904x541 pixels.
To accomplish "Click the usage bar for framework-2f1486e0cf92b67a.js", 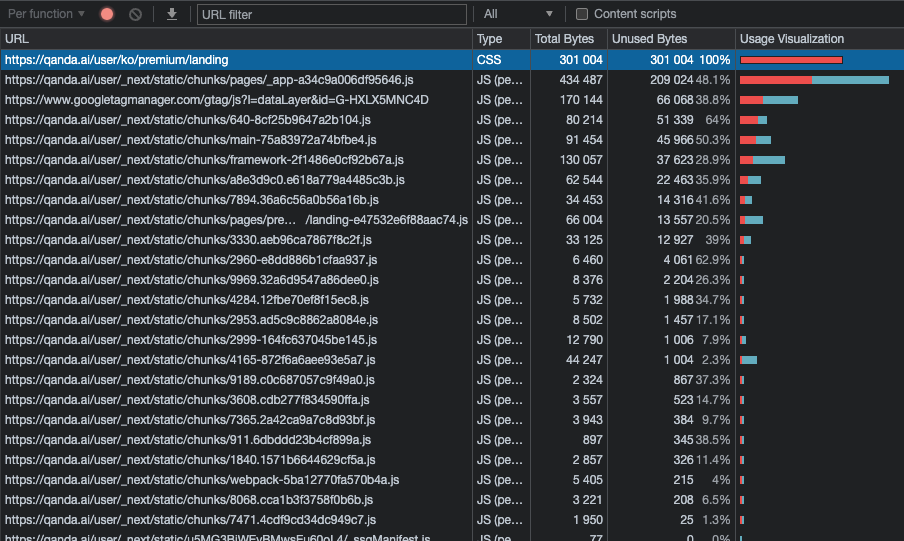I will click(x=762, y=160).
